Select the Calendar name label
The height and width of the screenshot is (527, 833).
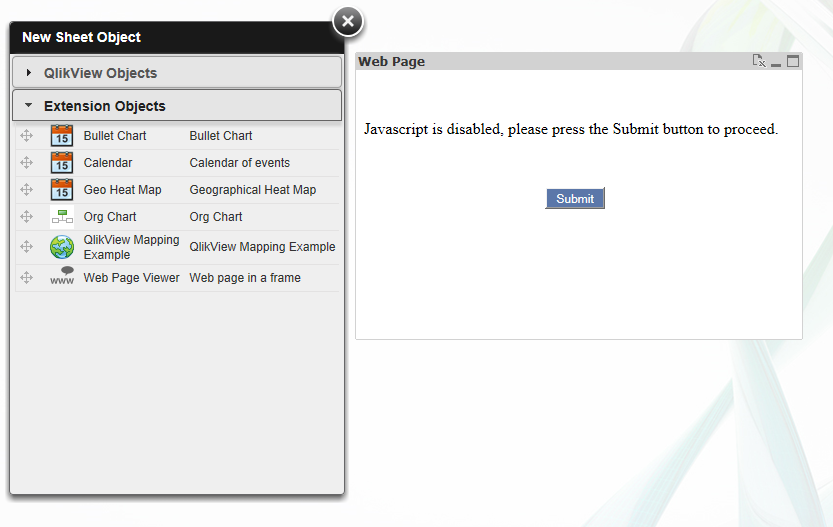click(x=108, y=163)
